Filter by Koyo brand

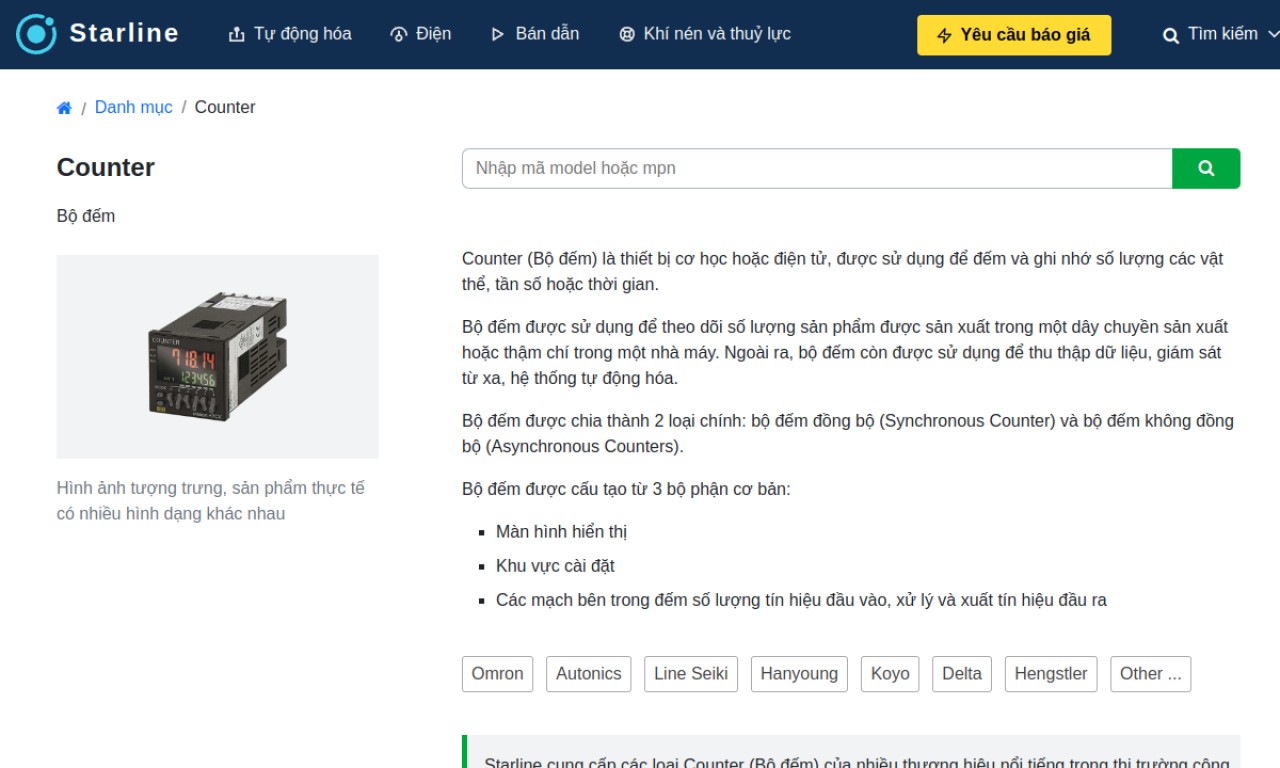pyautogui.click(x=890, y=674)
